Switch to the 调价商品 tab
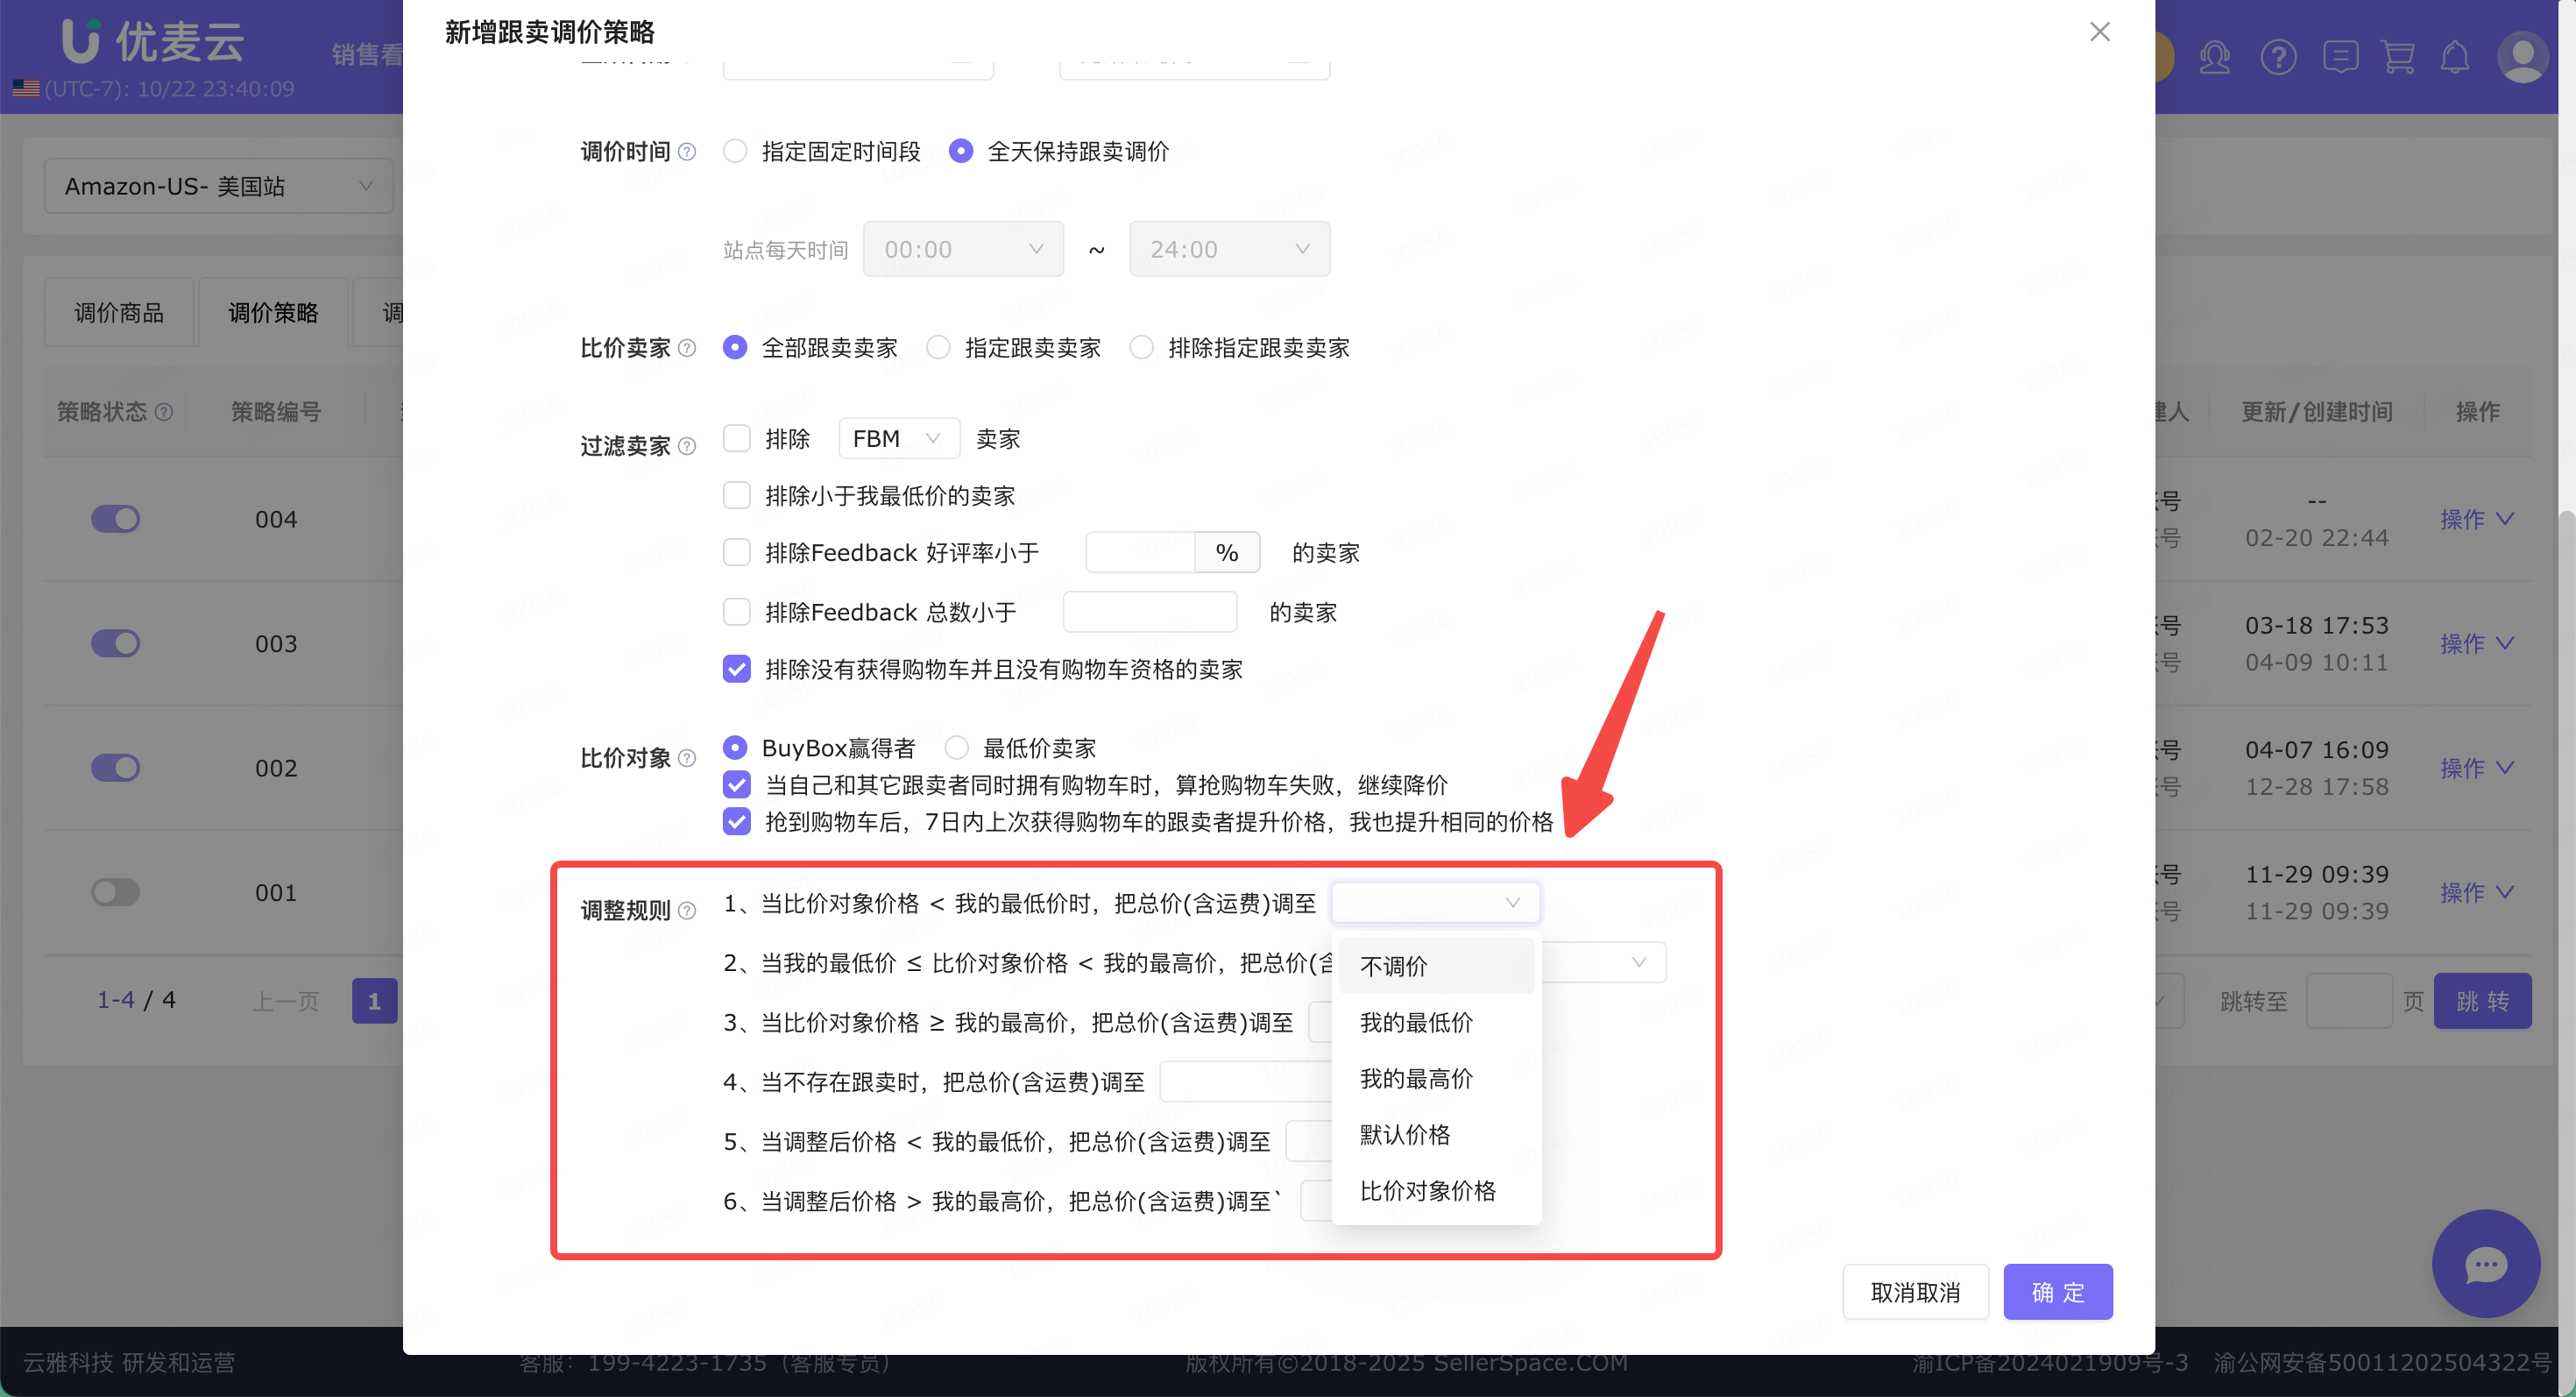This screenshot has width=2576, height=1397. tap(119, 313)
